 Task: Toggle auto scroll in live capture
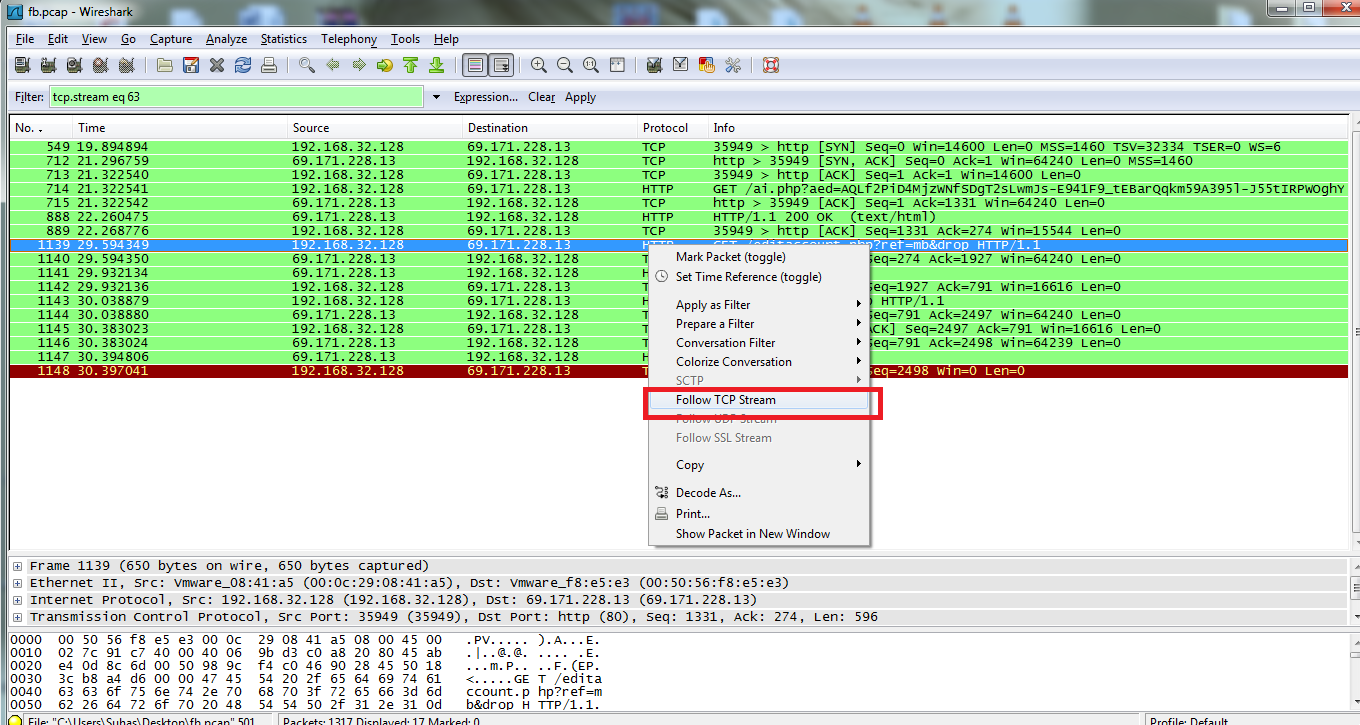501,66
